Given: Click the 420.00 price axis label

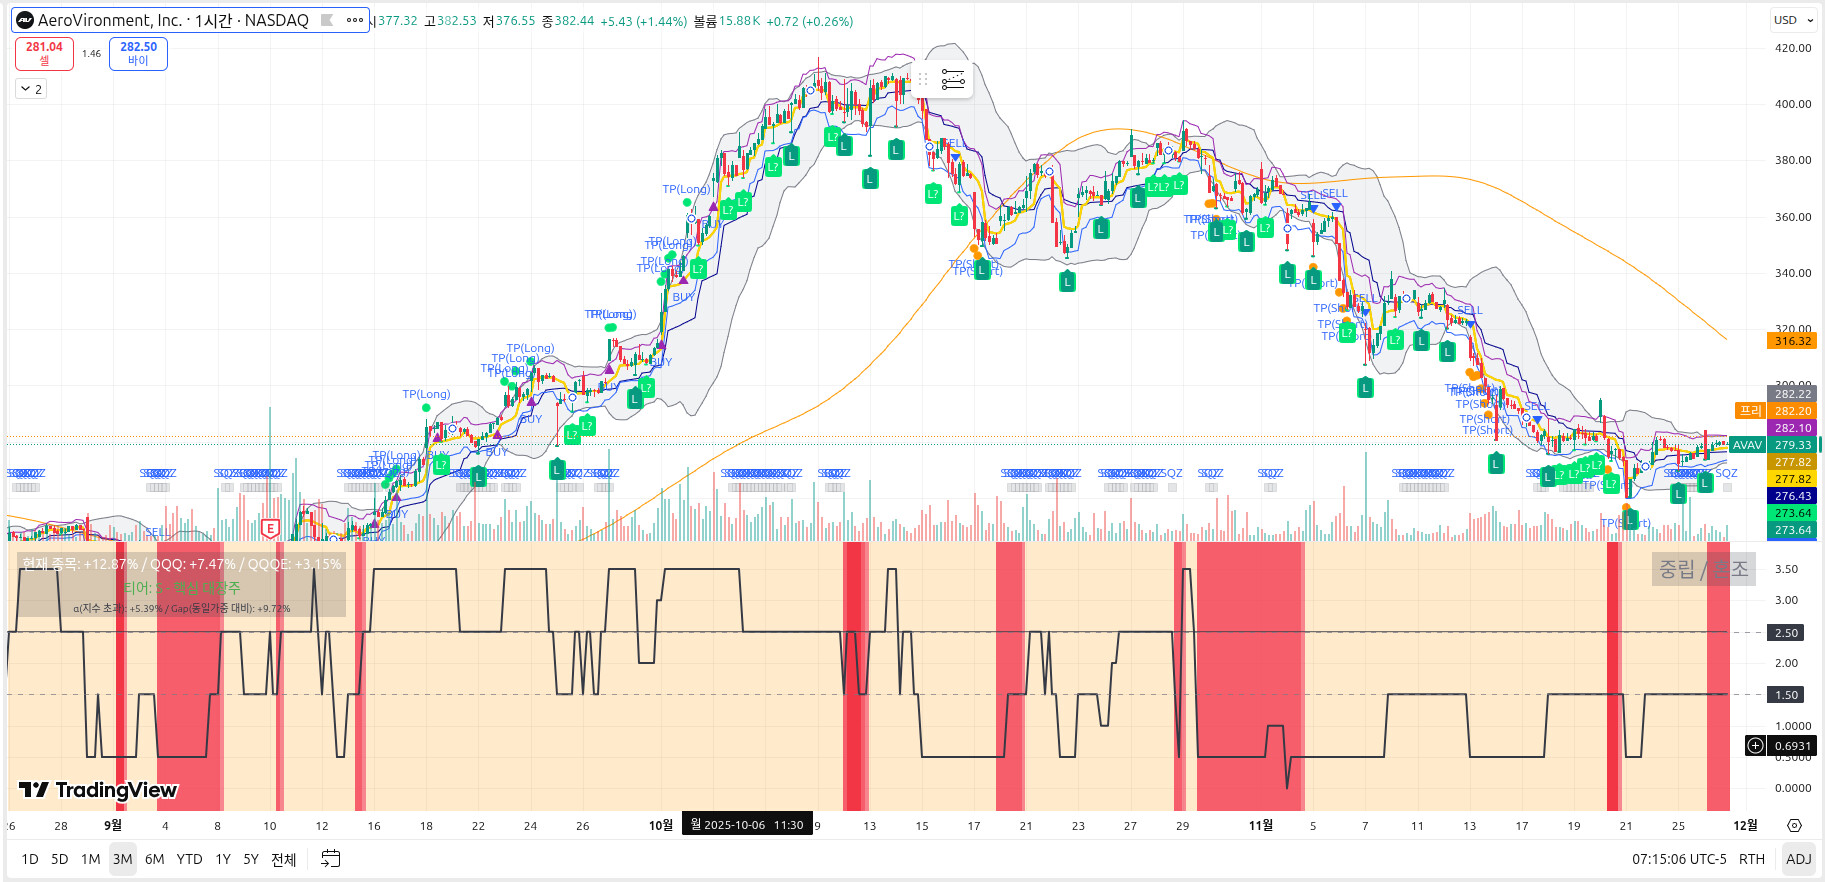Looking at the screenshot, I should pos(1793,47).
